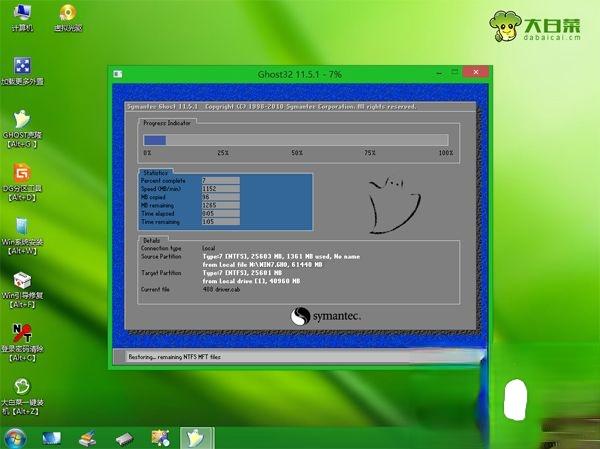
Task: Click the MB copied value field
Action: pyautogui.click(x=221, y=197)
